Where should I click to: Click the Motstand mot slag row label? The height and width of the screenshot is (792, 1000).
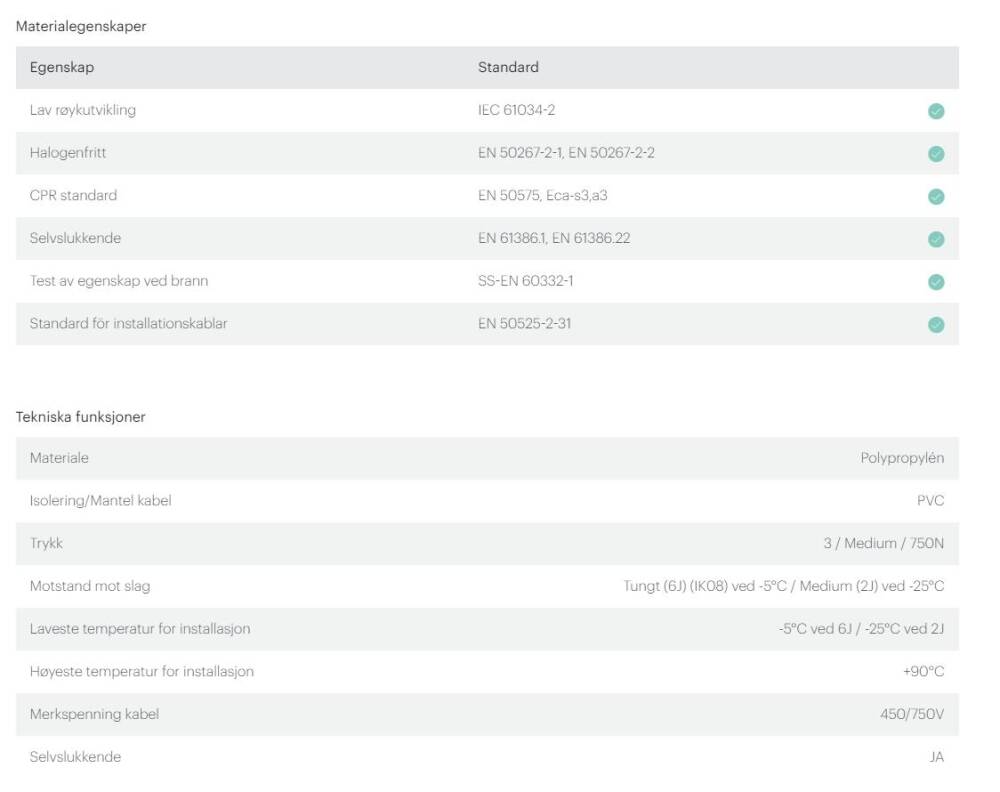click(x=90, y=586)
